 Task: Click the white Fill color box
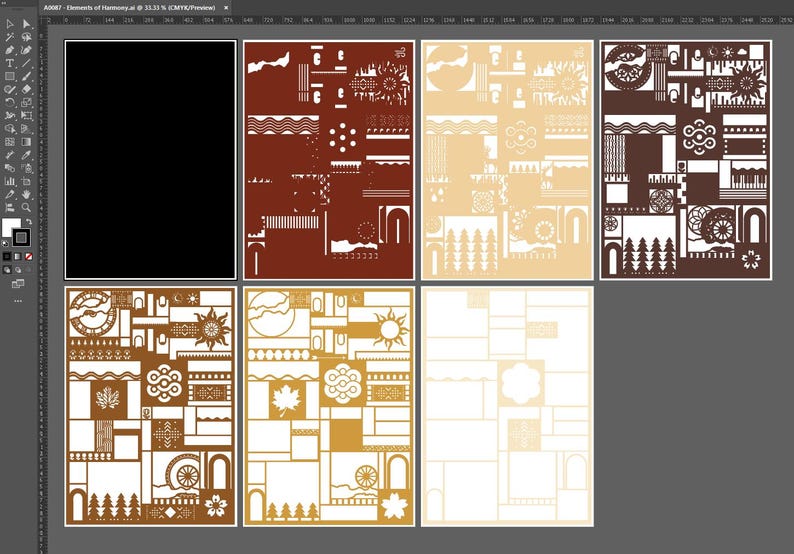[x=11, y=227]
